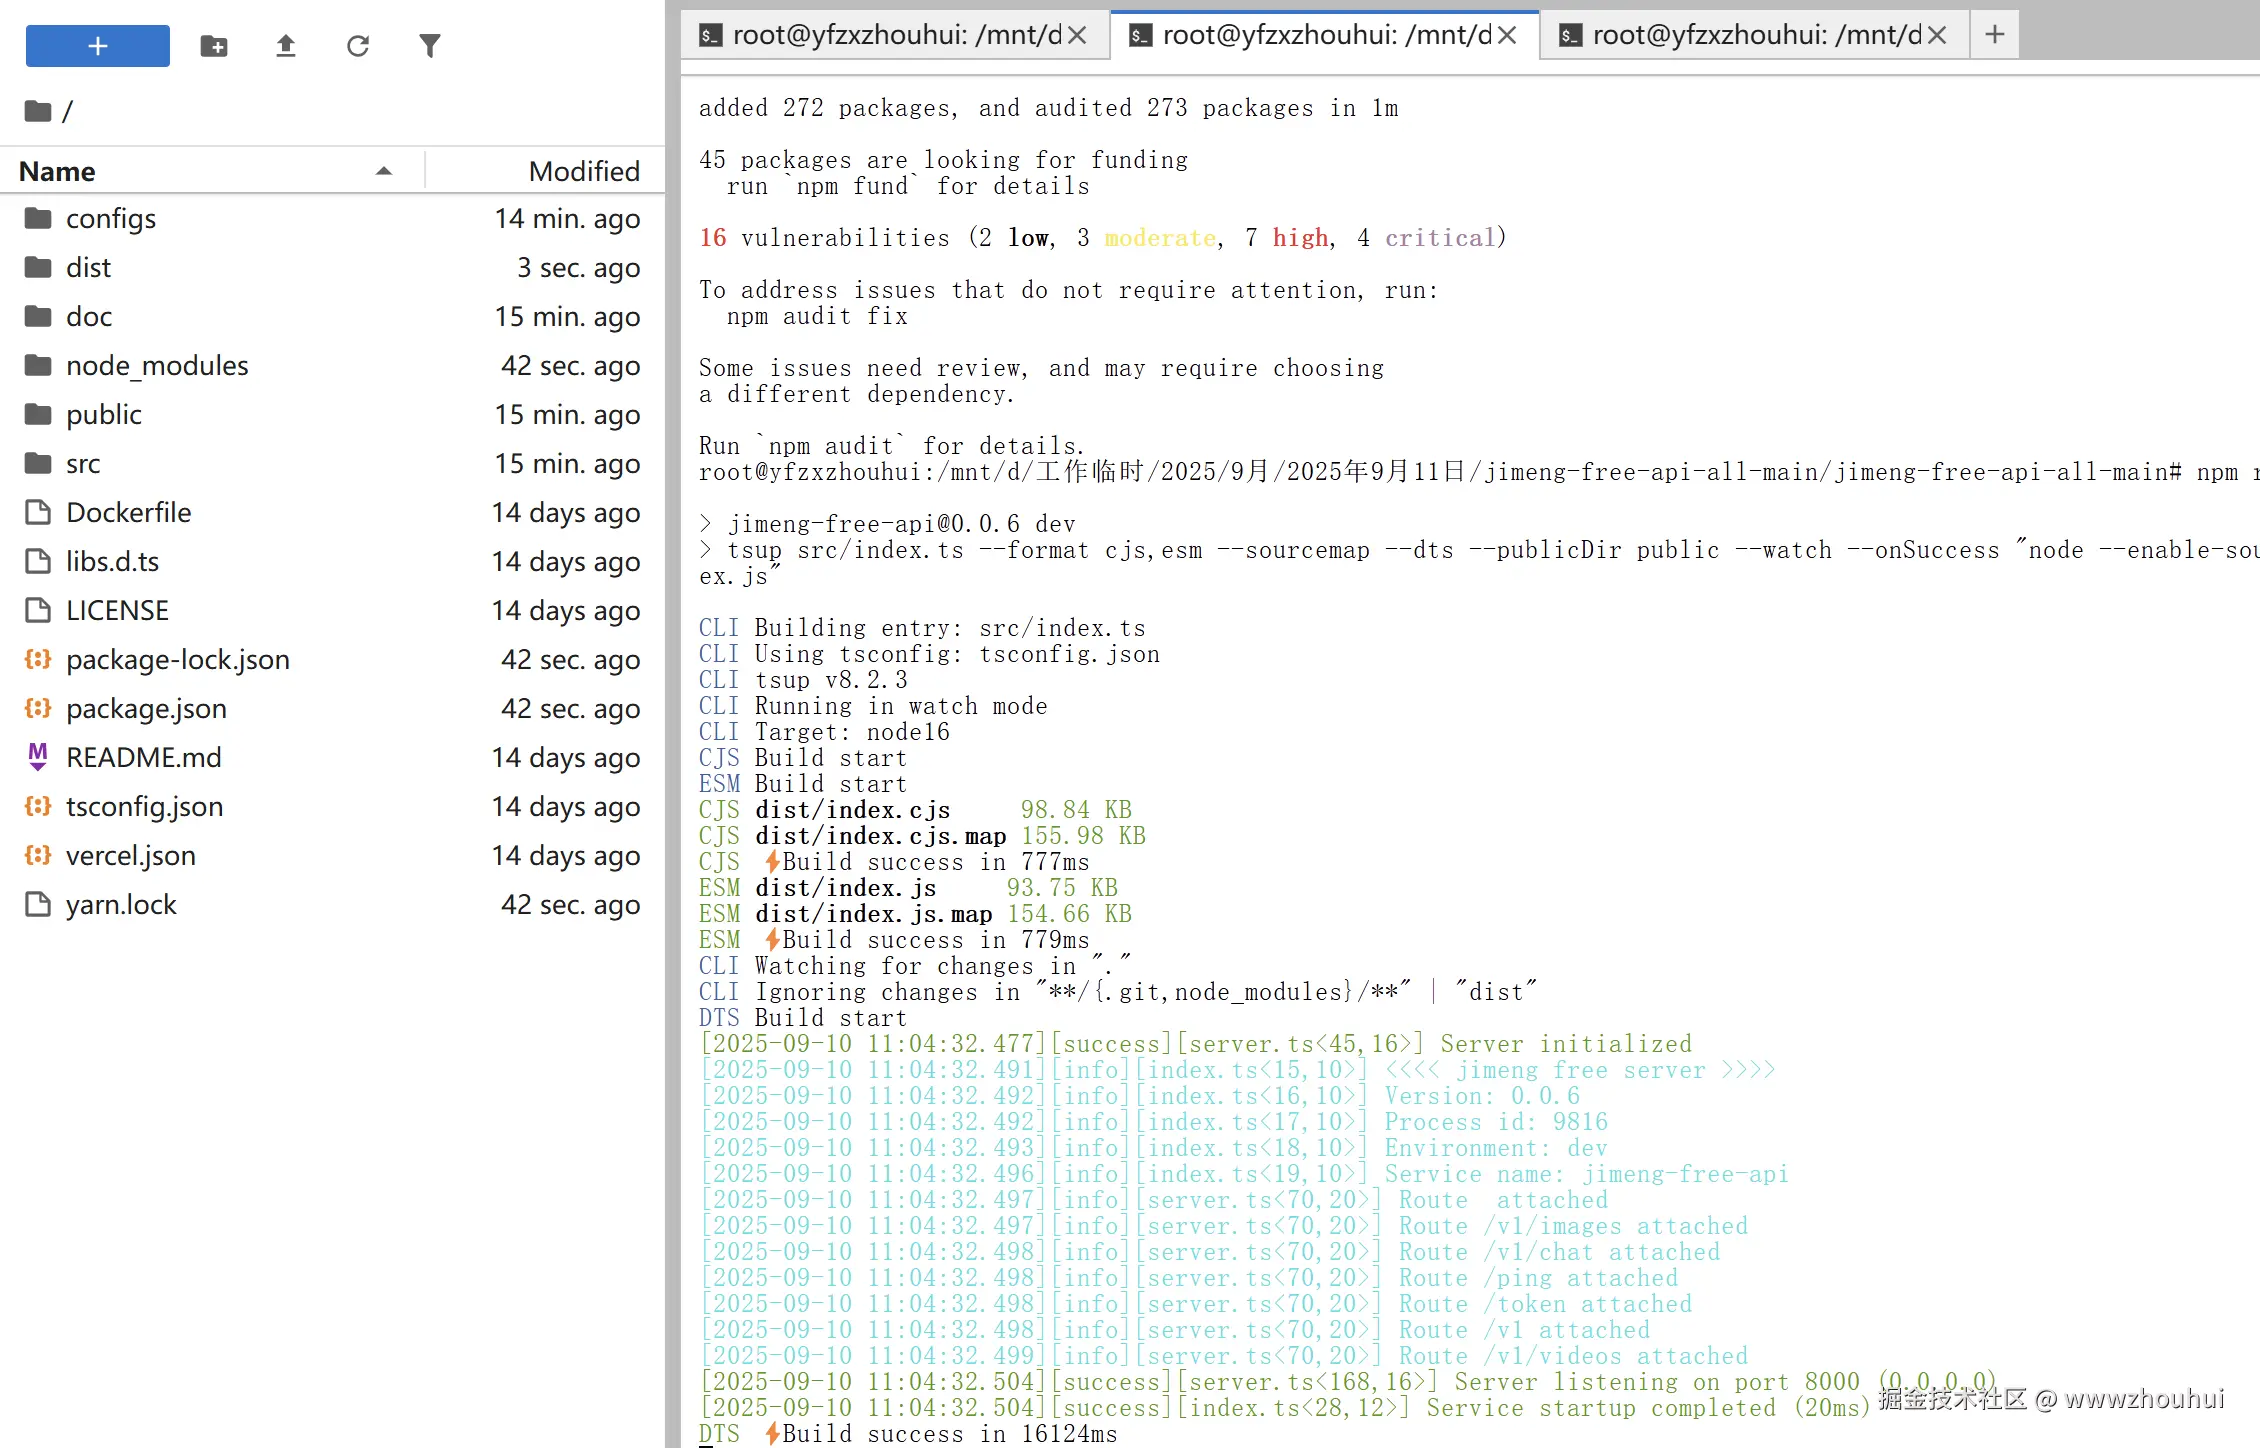Click the terminal icon on the third tab
2260x1448 pixels.
[x=1570, y=36]
